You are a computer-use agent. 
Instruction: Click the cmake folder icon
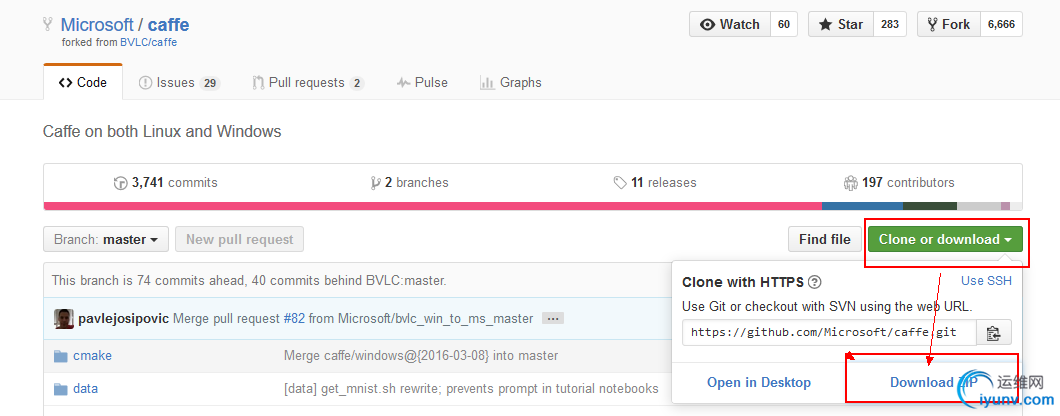(x=62, y=356)
